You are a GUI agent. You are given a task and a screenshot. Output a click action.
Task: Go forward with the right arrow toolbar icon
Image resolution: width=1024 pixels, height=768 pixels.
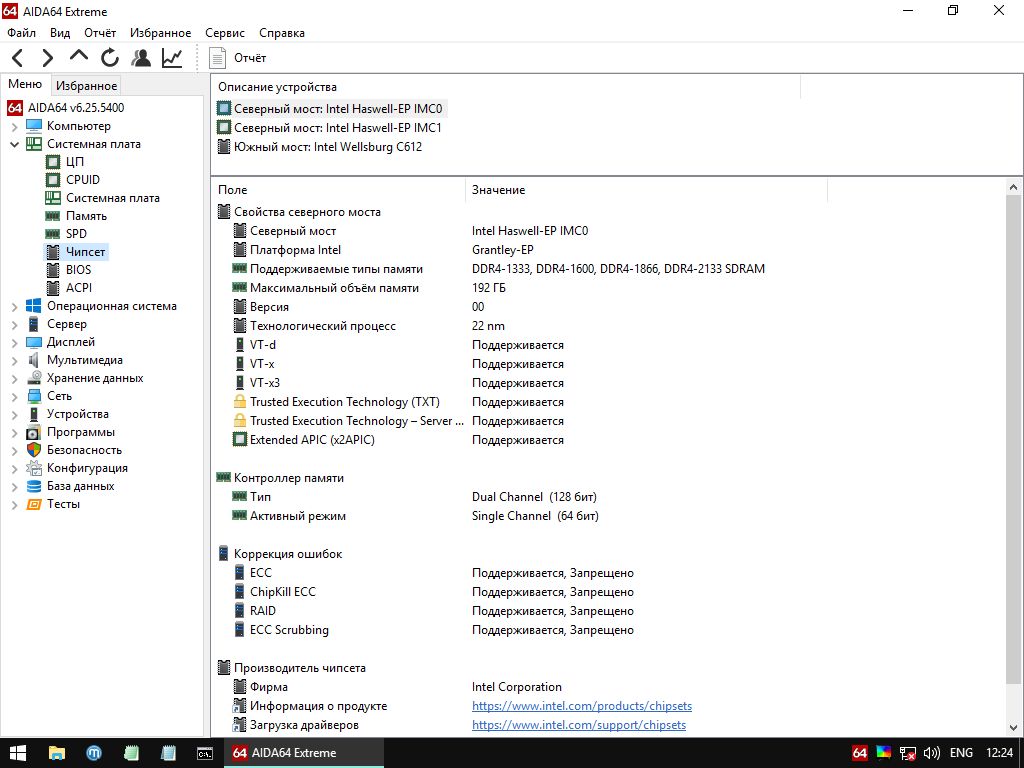click(x=48, y=58)
